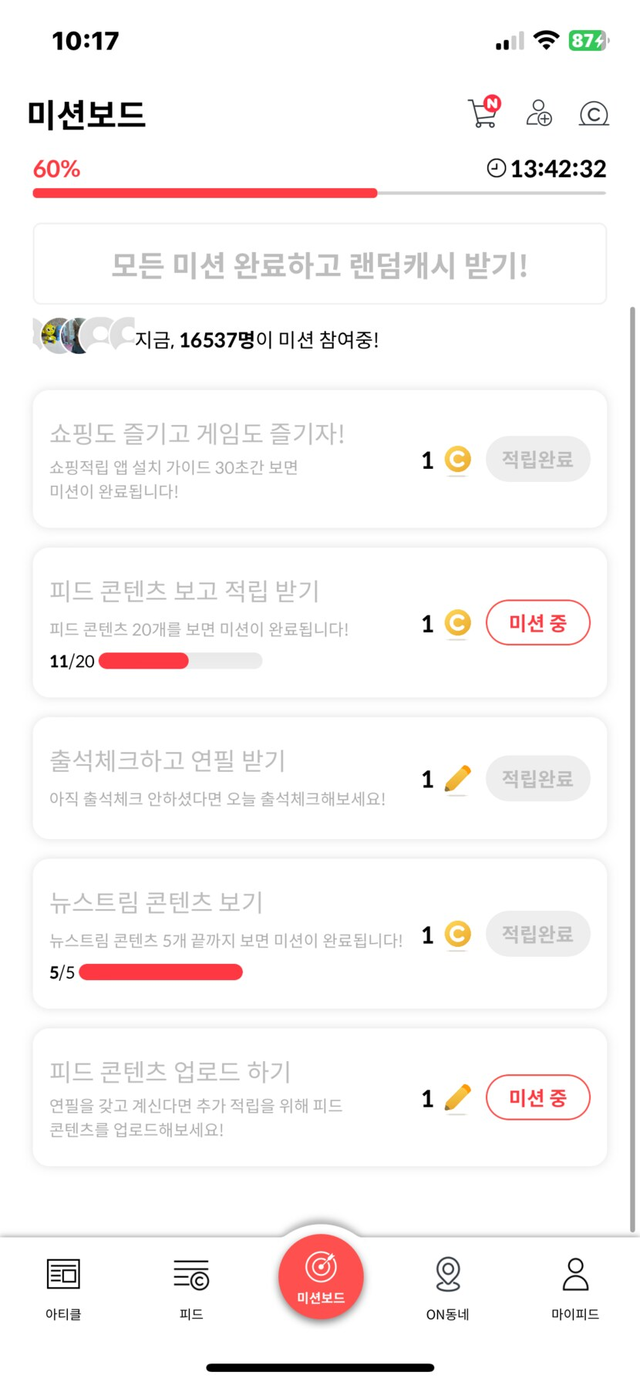The width and height of the screenshot is (640, 1385).
Task: Switch to the 아티클 tab
Action: coord(63,1289)
